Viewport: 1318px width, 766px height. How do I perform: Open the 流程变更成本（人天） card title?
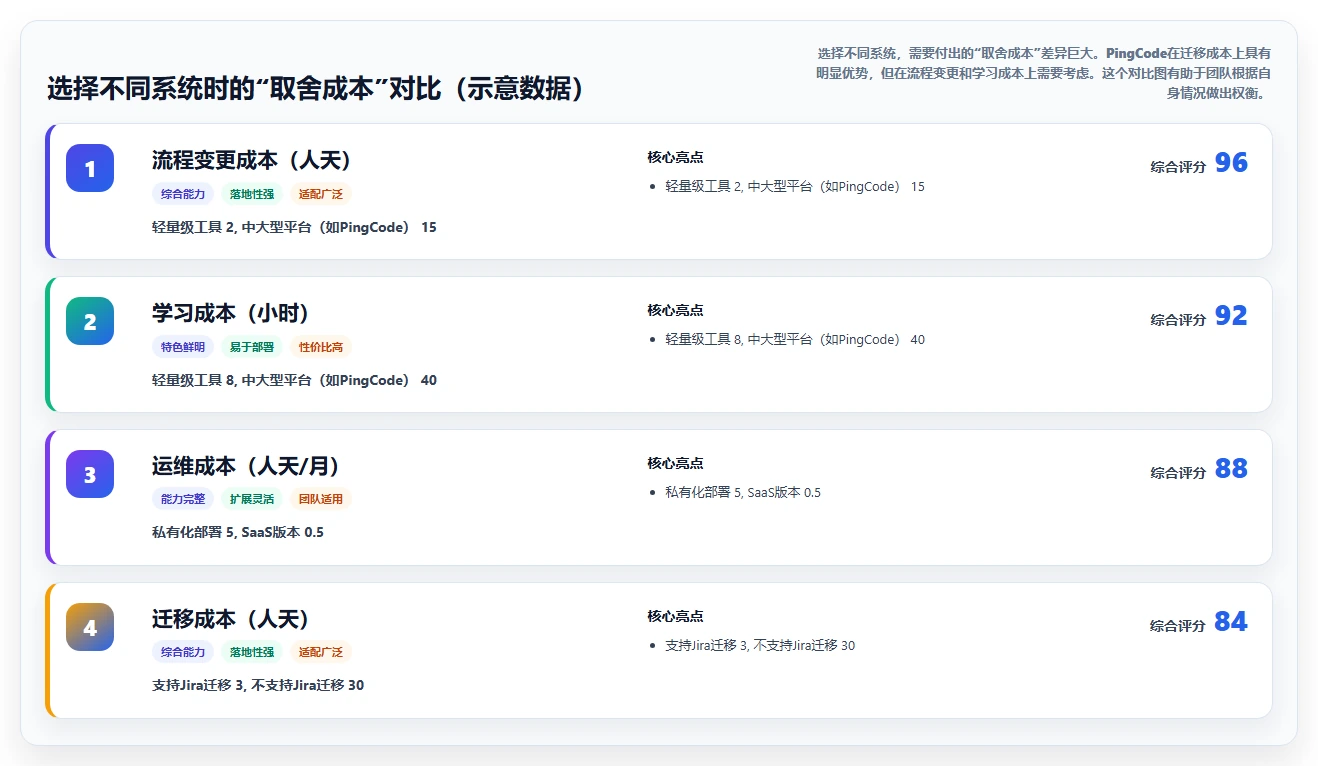pyautogui.click(x=252, y=160)
